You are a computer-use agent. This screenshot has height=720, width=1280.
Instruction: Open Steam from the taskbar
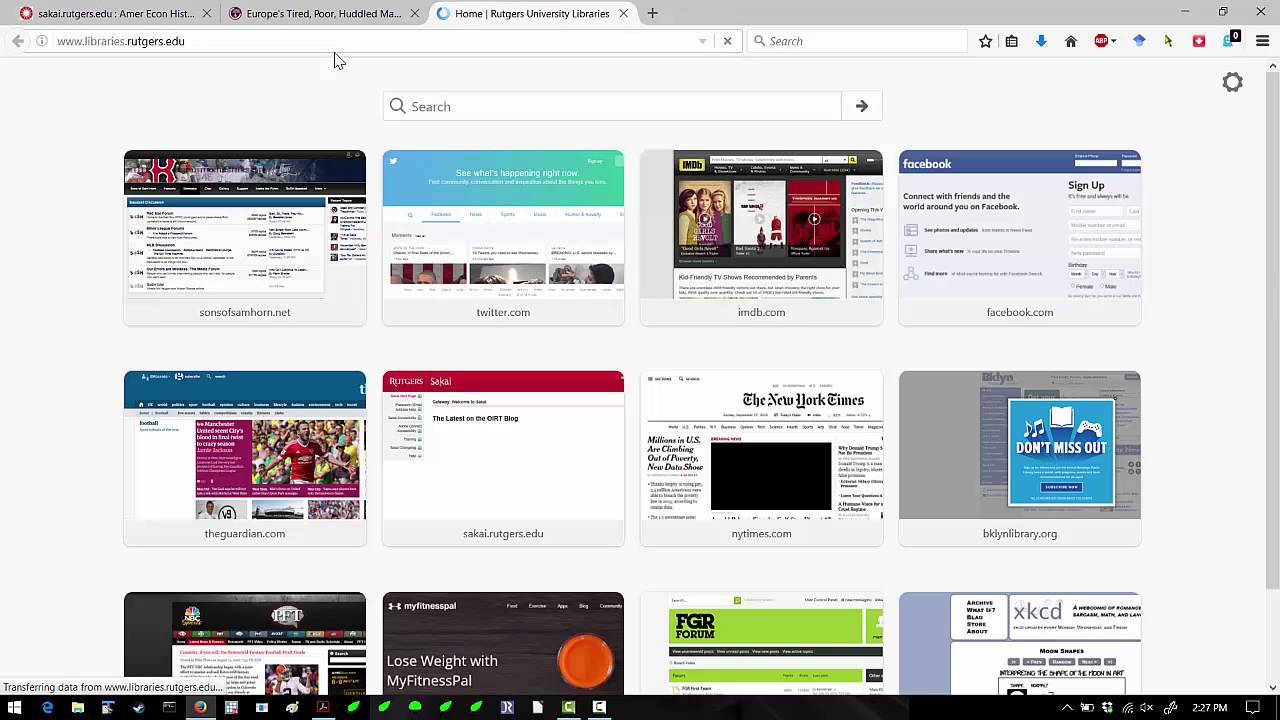(138, 707)
